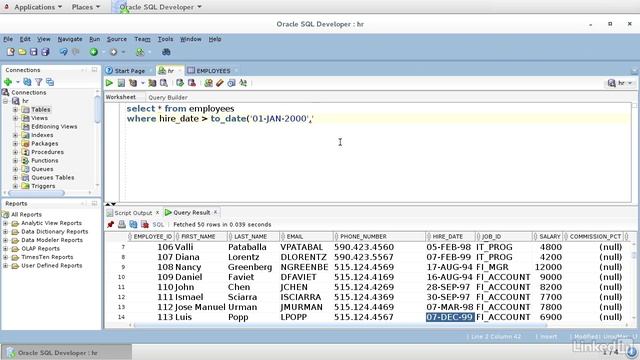Click the Autotrace icon in the worksheet toolbar
The image size is (640, 360).
pyautogui.click(x=152, y=83)
